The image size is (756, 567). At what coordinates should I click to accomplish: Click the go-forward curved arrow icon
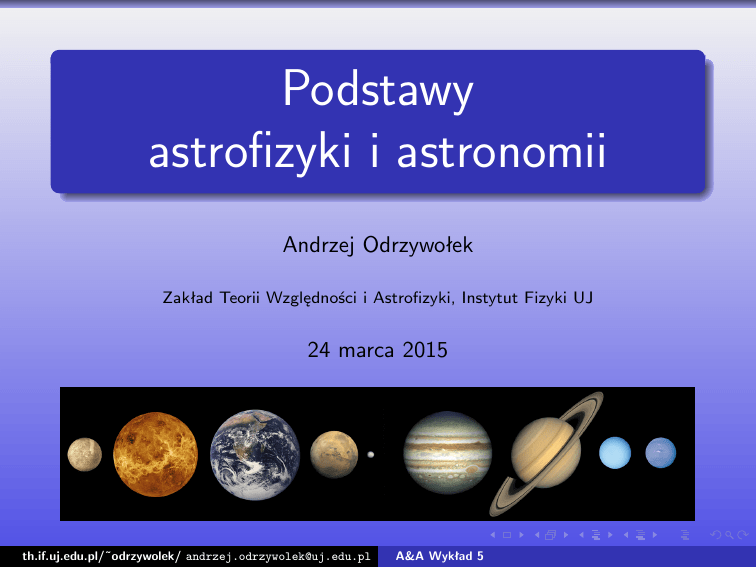740,535
